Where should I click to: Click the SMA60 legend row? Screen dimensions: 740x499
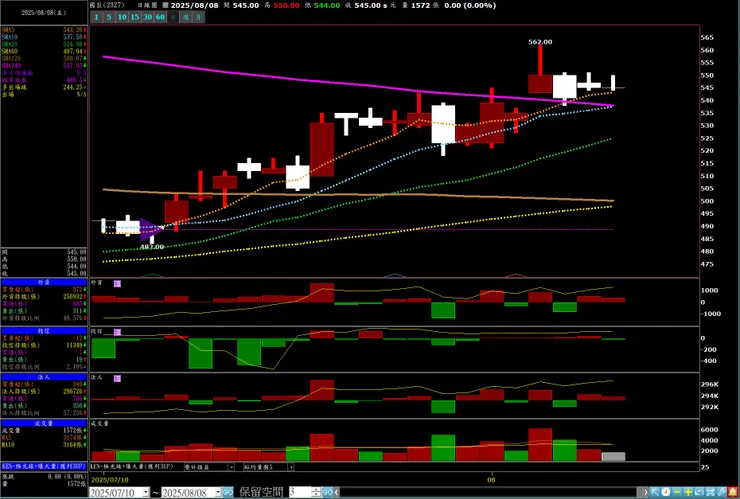[43, 51]
